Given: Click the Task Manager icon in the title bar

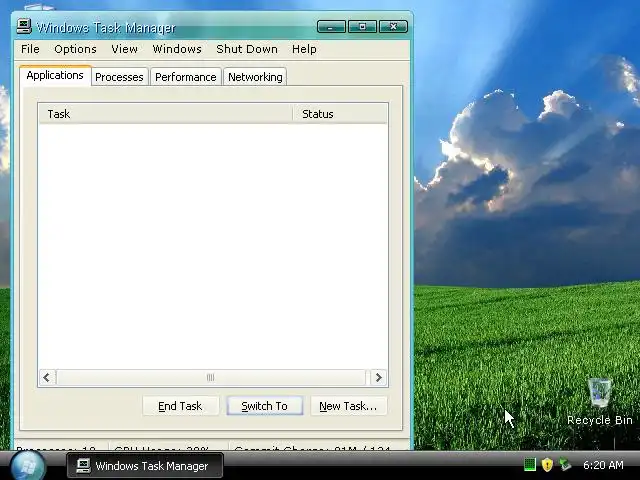Looking at the screenshot, I should 24,27.
